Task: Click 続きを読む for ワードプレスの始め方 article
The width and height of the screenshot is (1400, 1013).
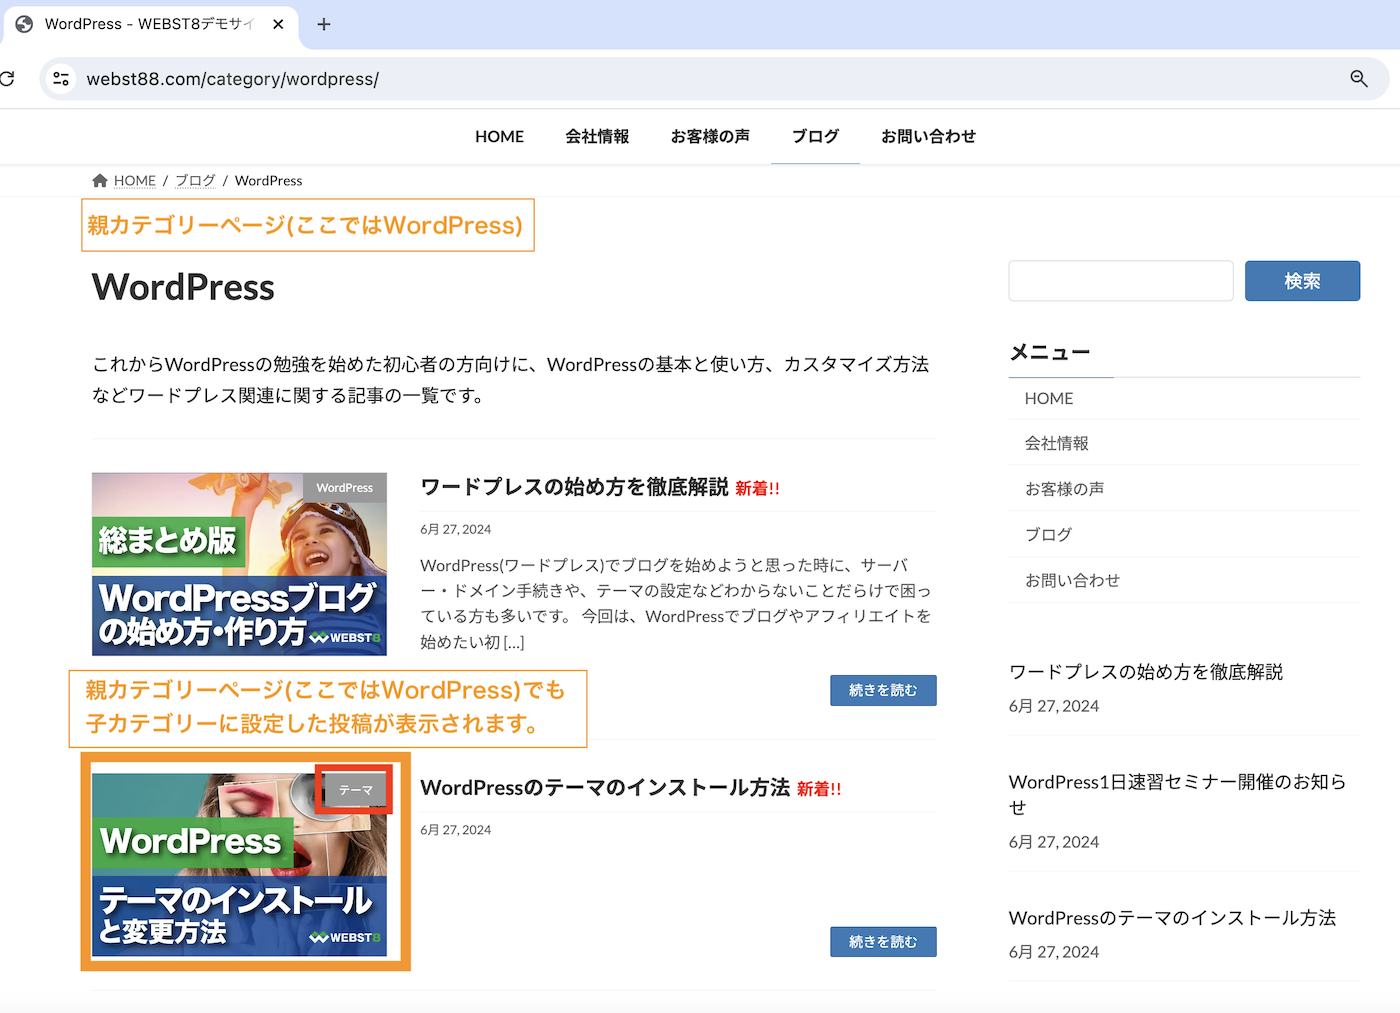Action: point(883,690)
